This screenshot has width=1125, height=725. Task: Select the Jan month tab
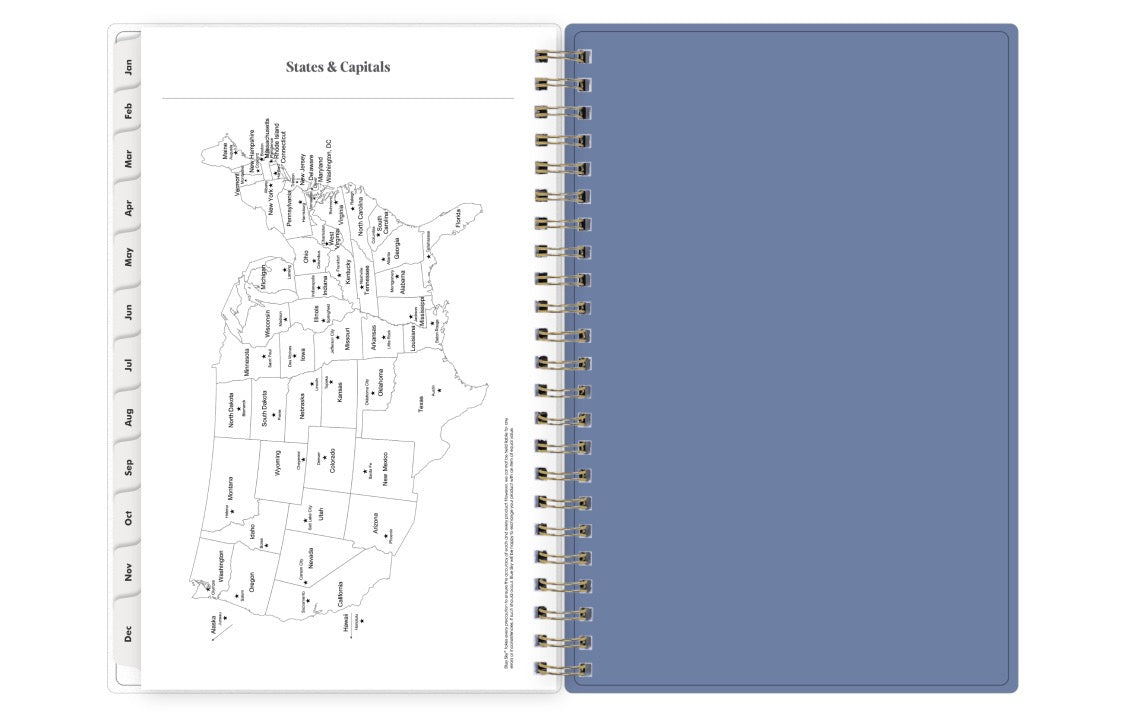(x=128, y=68)
